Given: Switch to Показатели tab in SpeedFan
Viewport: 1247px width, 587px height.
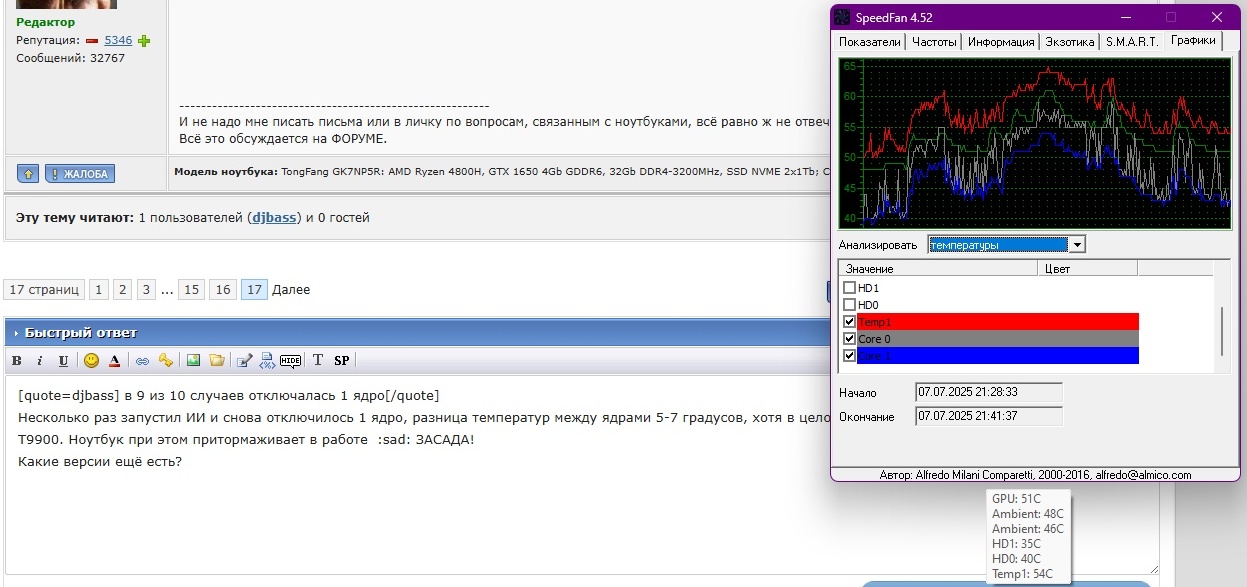Looking at the screenshot, I should coord(869,42).
